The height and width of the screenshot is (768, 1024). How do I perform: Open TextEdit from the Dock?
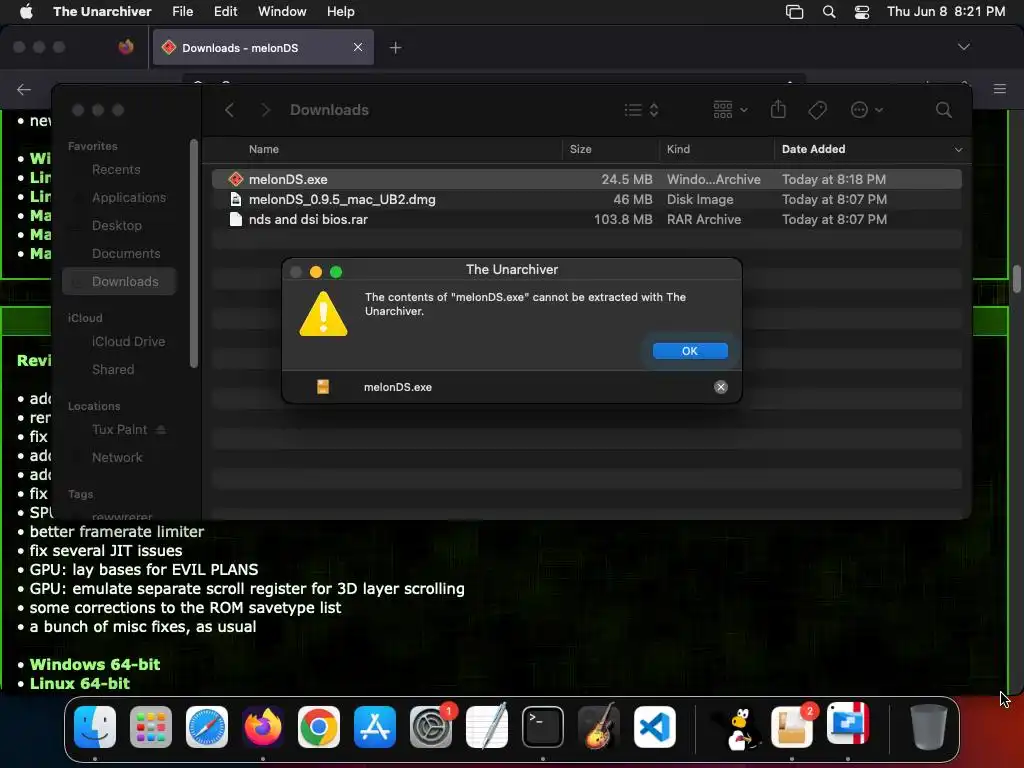click(487, 726)
